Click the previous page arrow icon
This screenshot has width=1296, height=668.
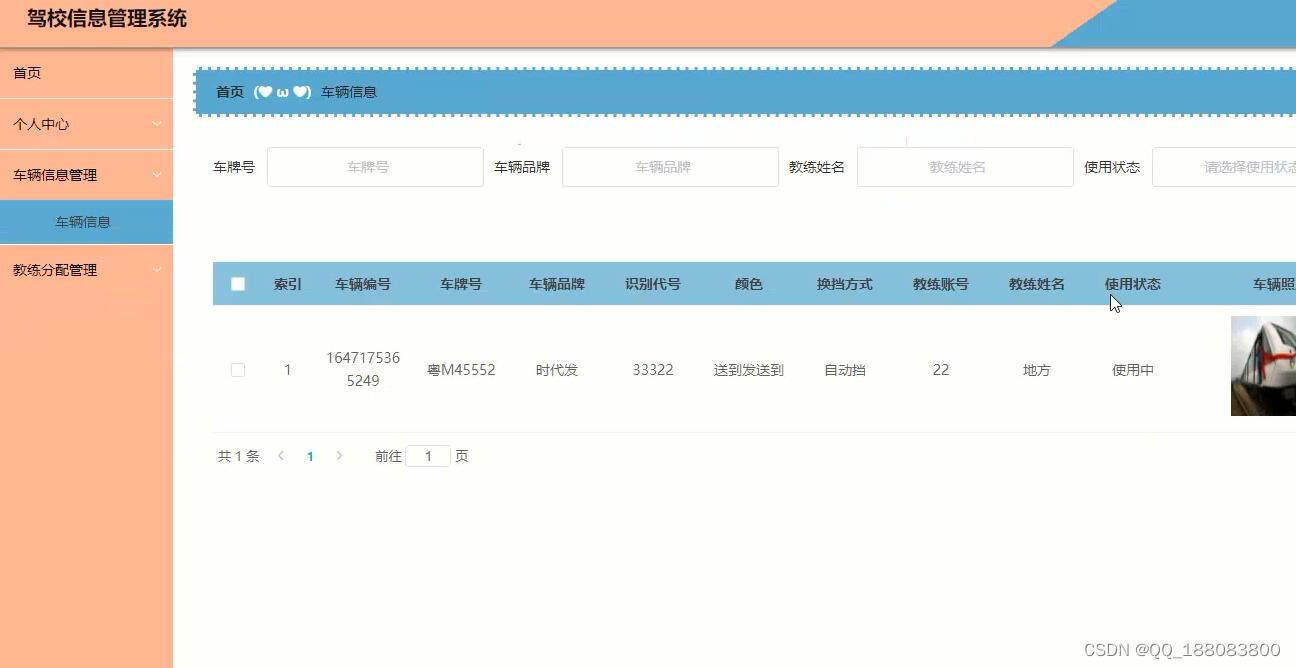coord(281,455)
